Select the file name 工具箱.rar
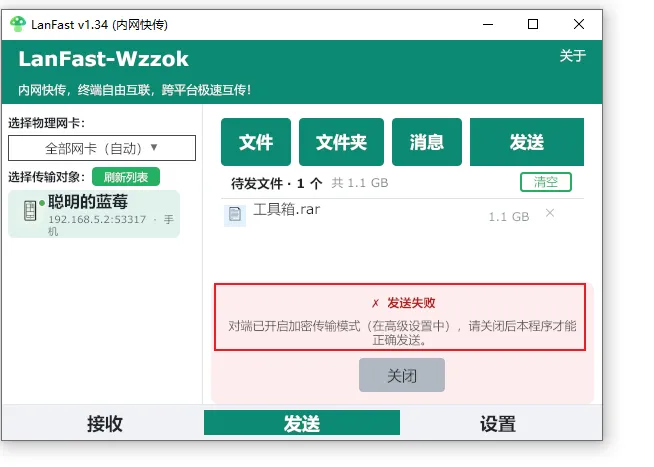This screenshot has width=654, height=467. tap(287, 209)
